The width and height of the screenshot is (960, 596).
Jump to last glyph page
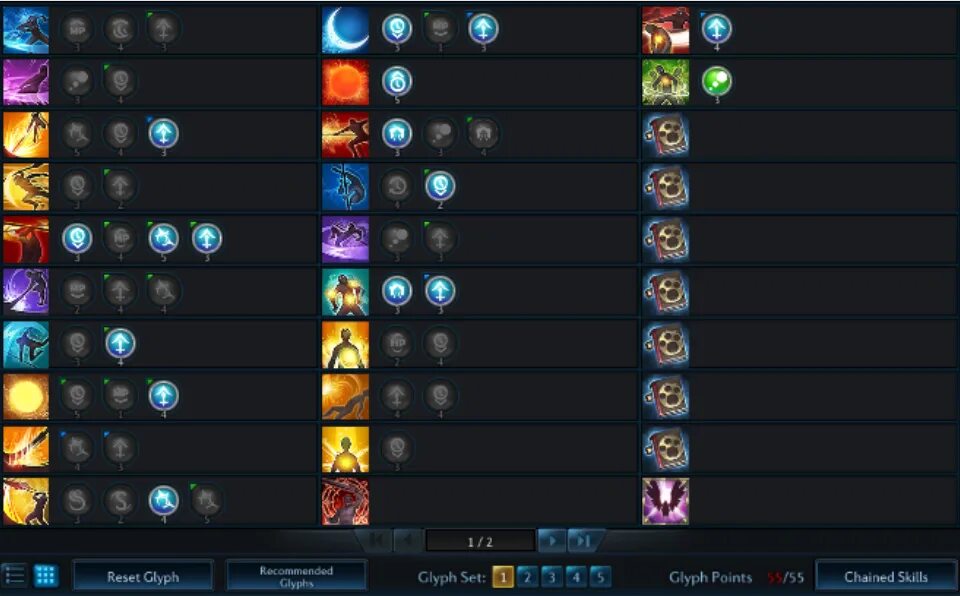tap(583, 541)
